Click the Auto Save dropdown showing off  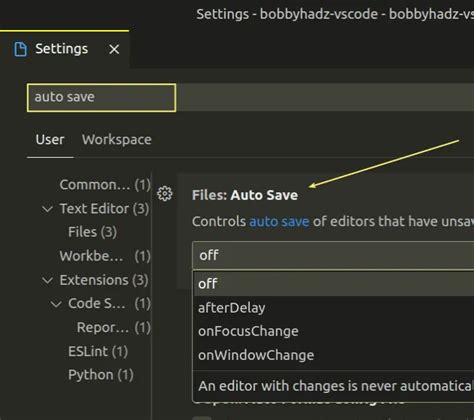click(333, 255)
